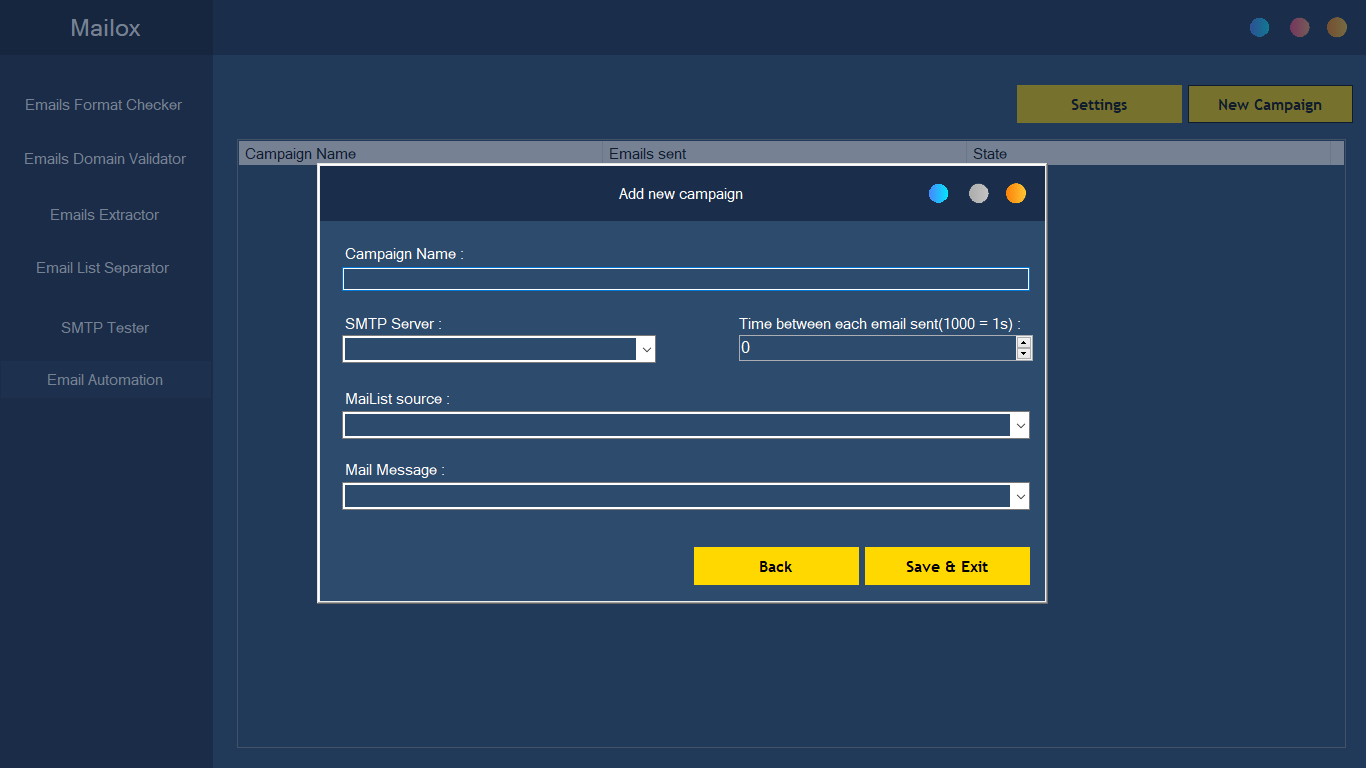
Task: Increase the time between emails with the up arrow
Action: (1025, 343)
